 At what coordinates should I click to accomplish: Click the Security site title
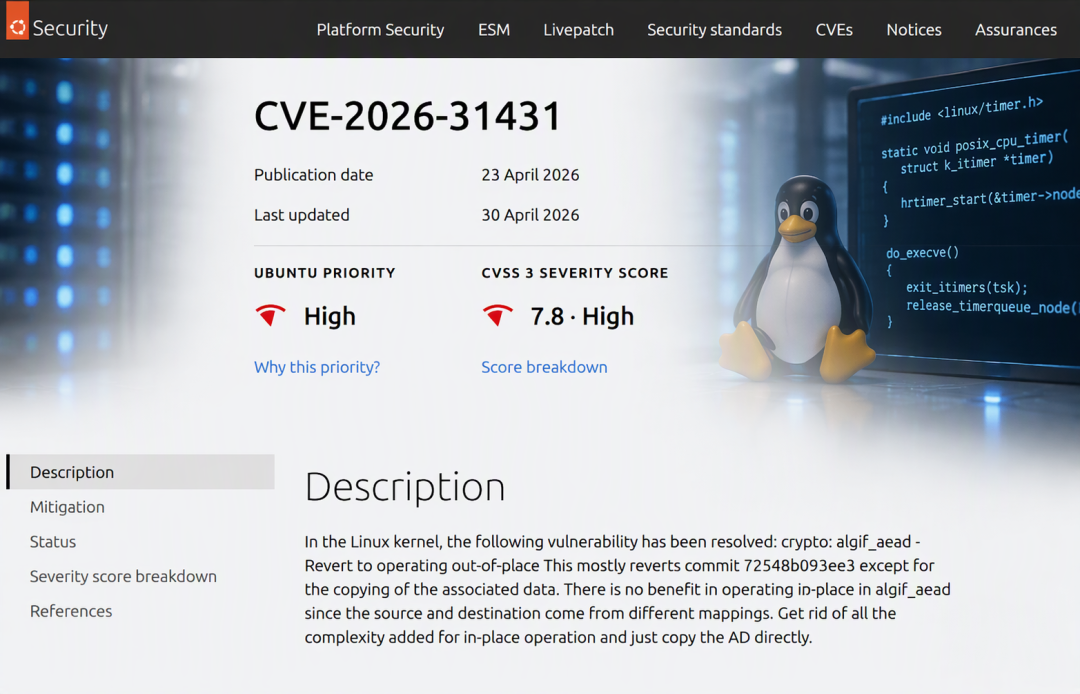[x=70, y=28]
